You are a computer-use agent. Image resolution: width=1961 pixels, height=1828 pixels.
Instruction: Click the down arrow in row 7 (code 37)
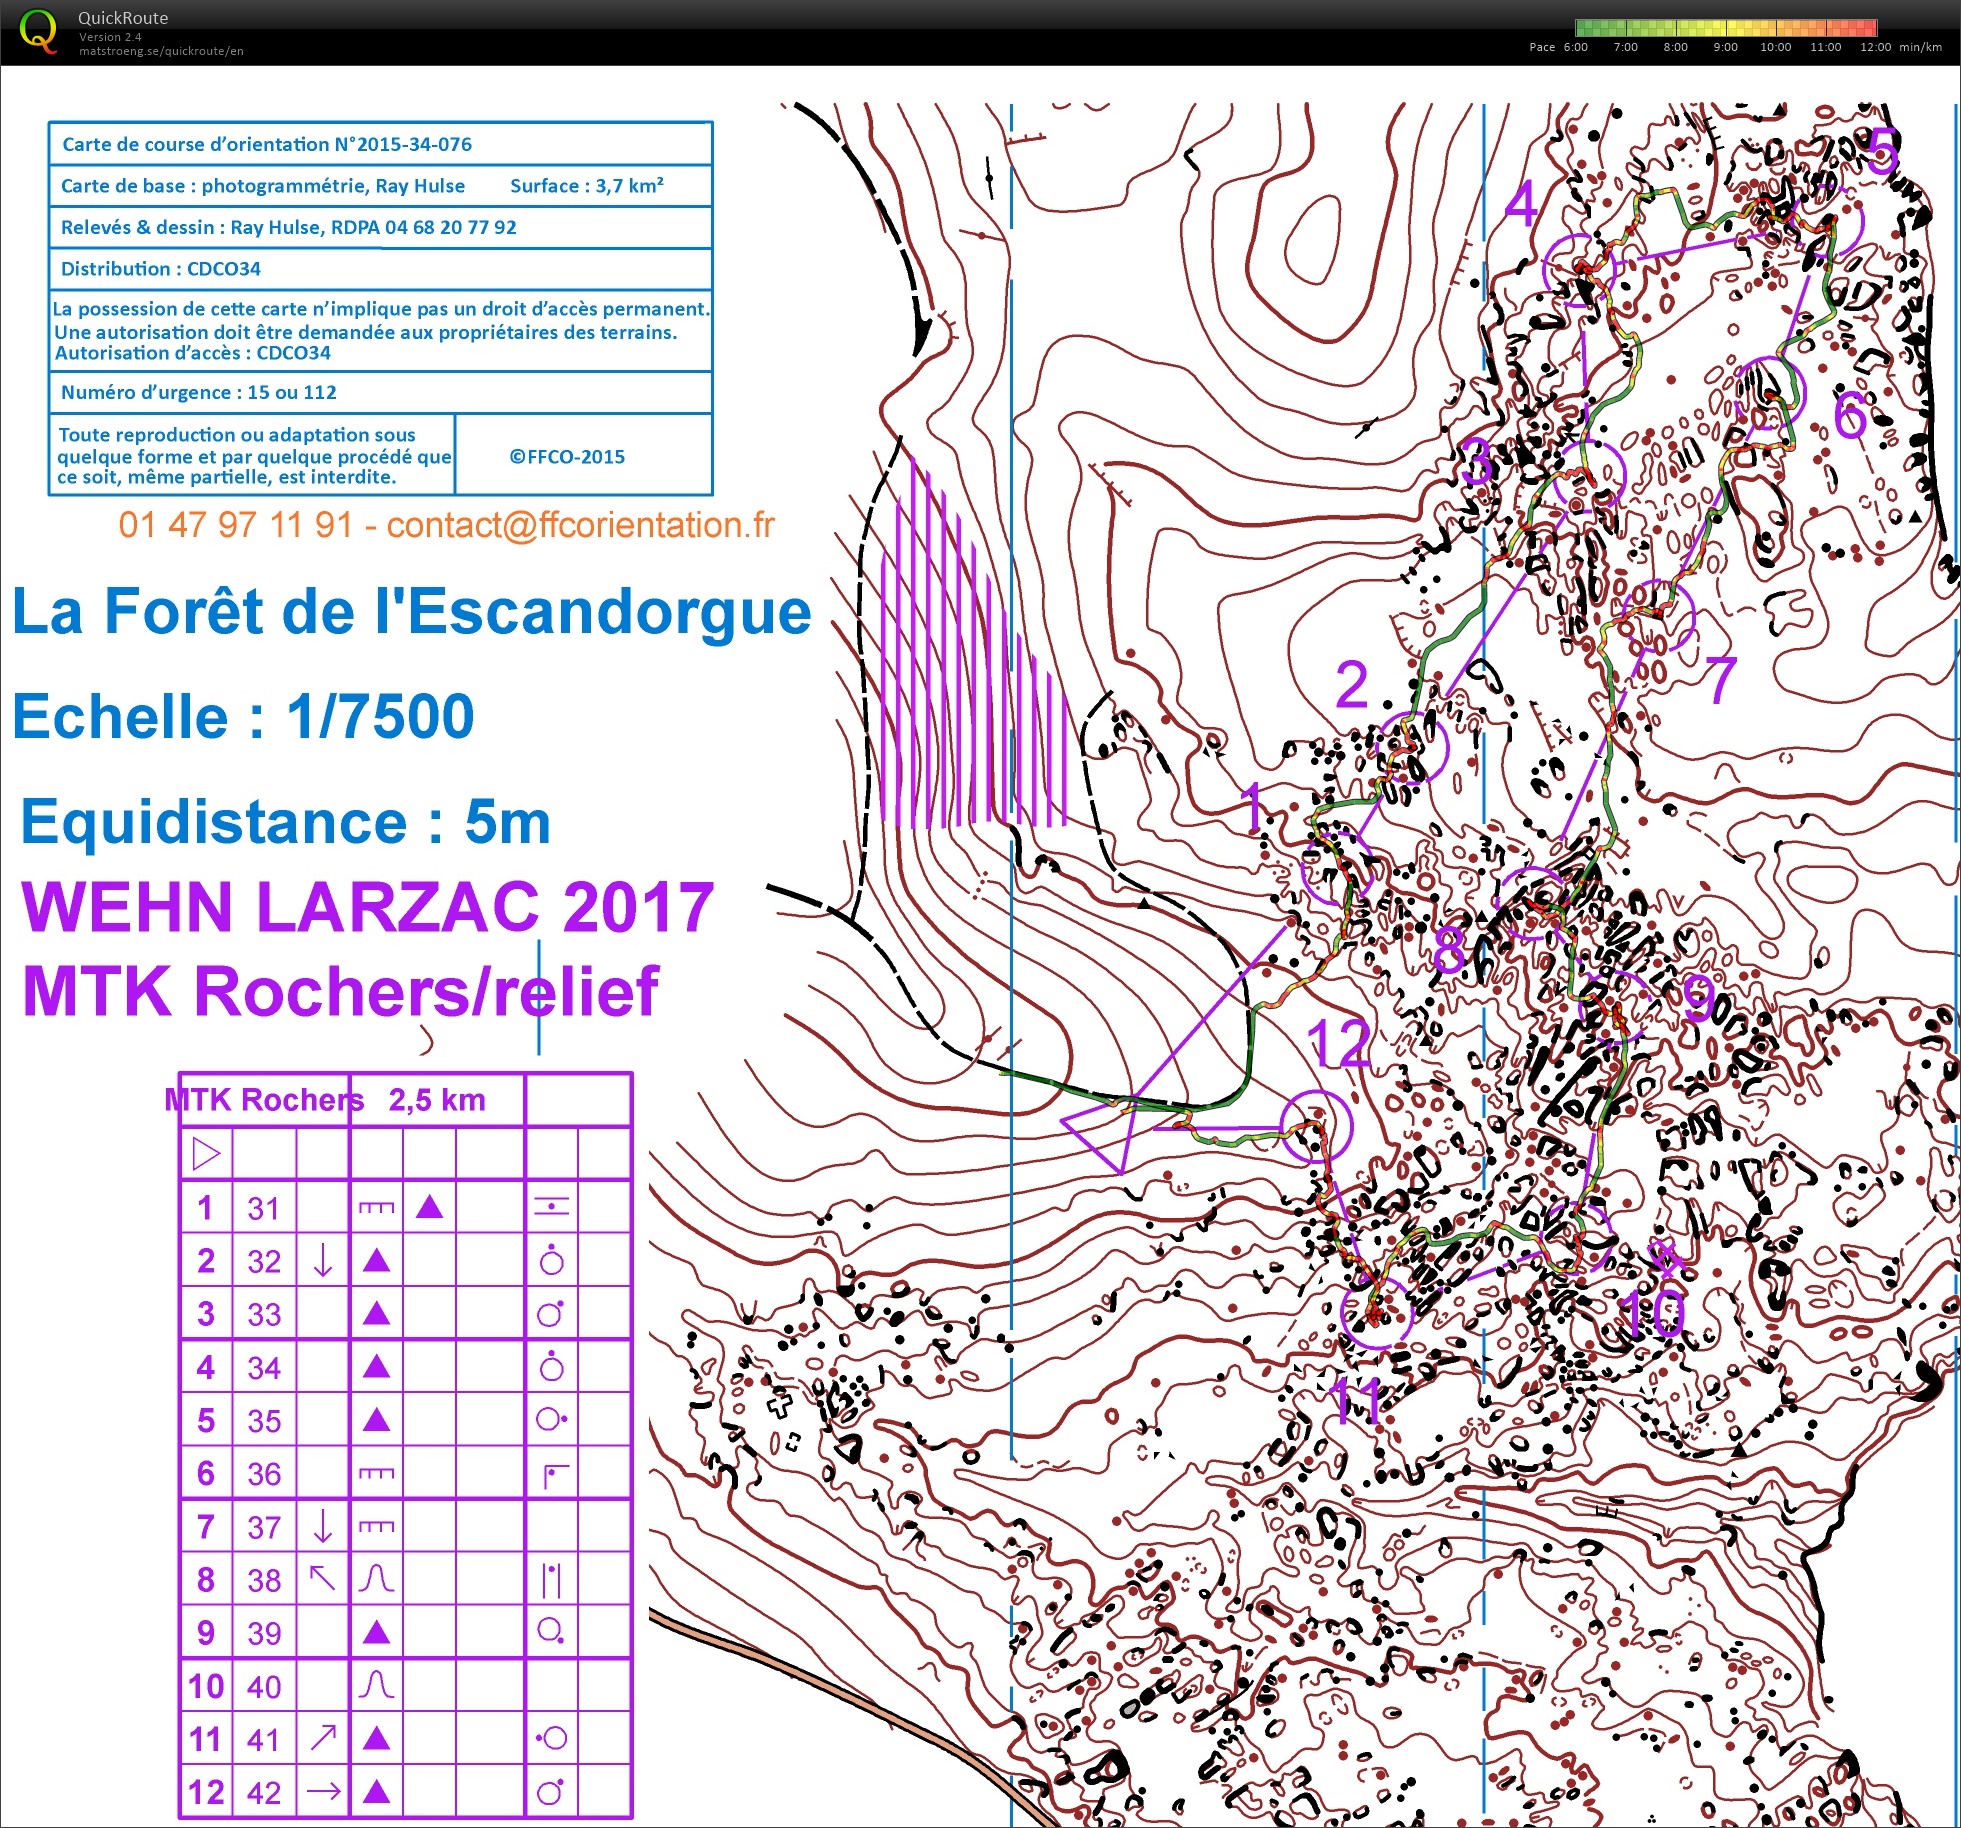[x=323, y=1526]
